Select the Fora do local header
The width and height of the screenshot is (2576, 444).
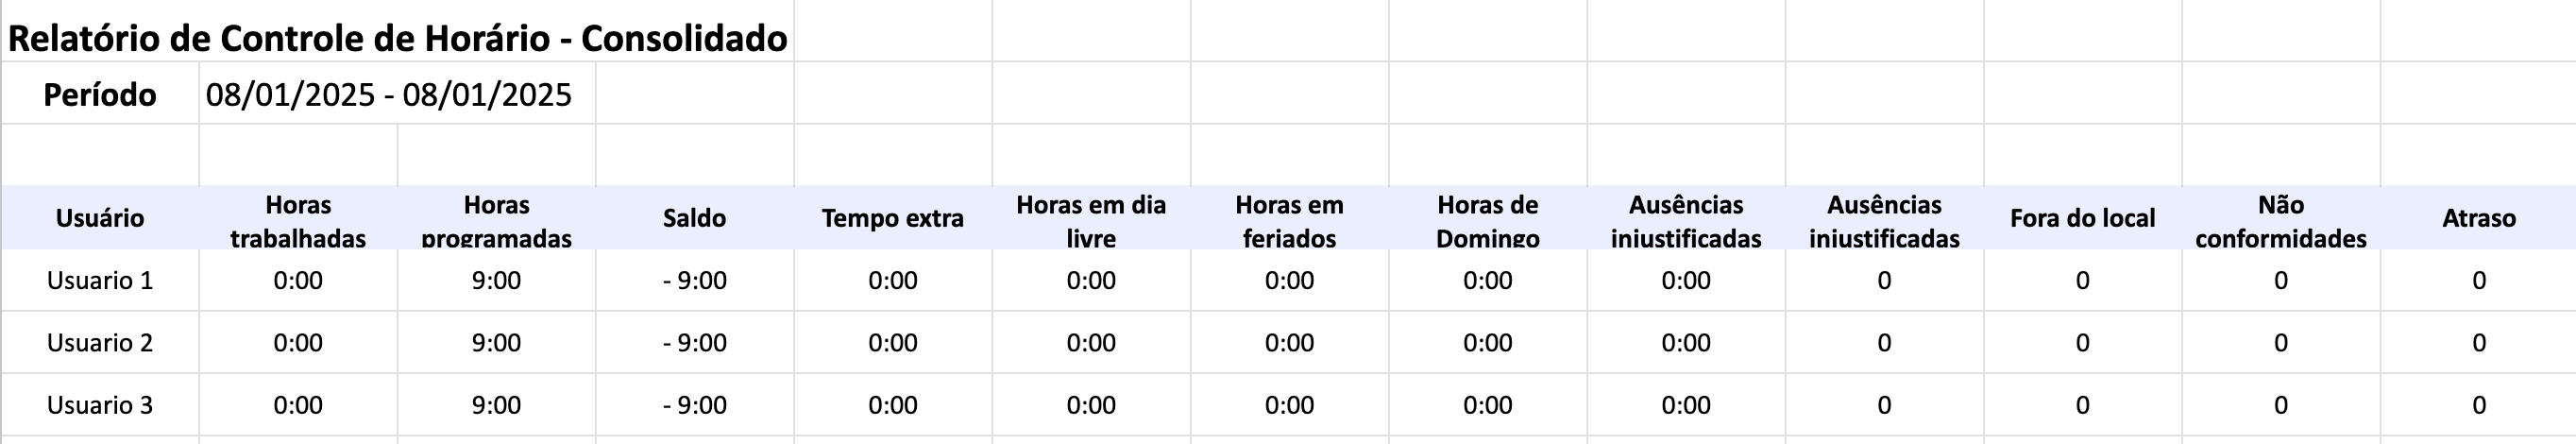2082,217
